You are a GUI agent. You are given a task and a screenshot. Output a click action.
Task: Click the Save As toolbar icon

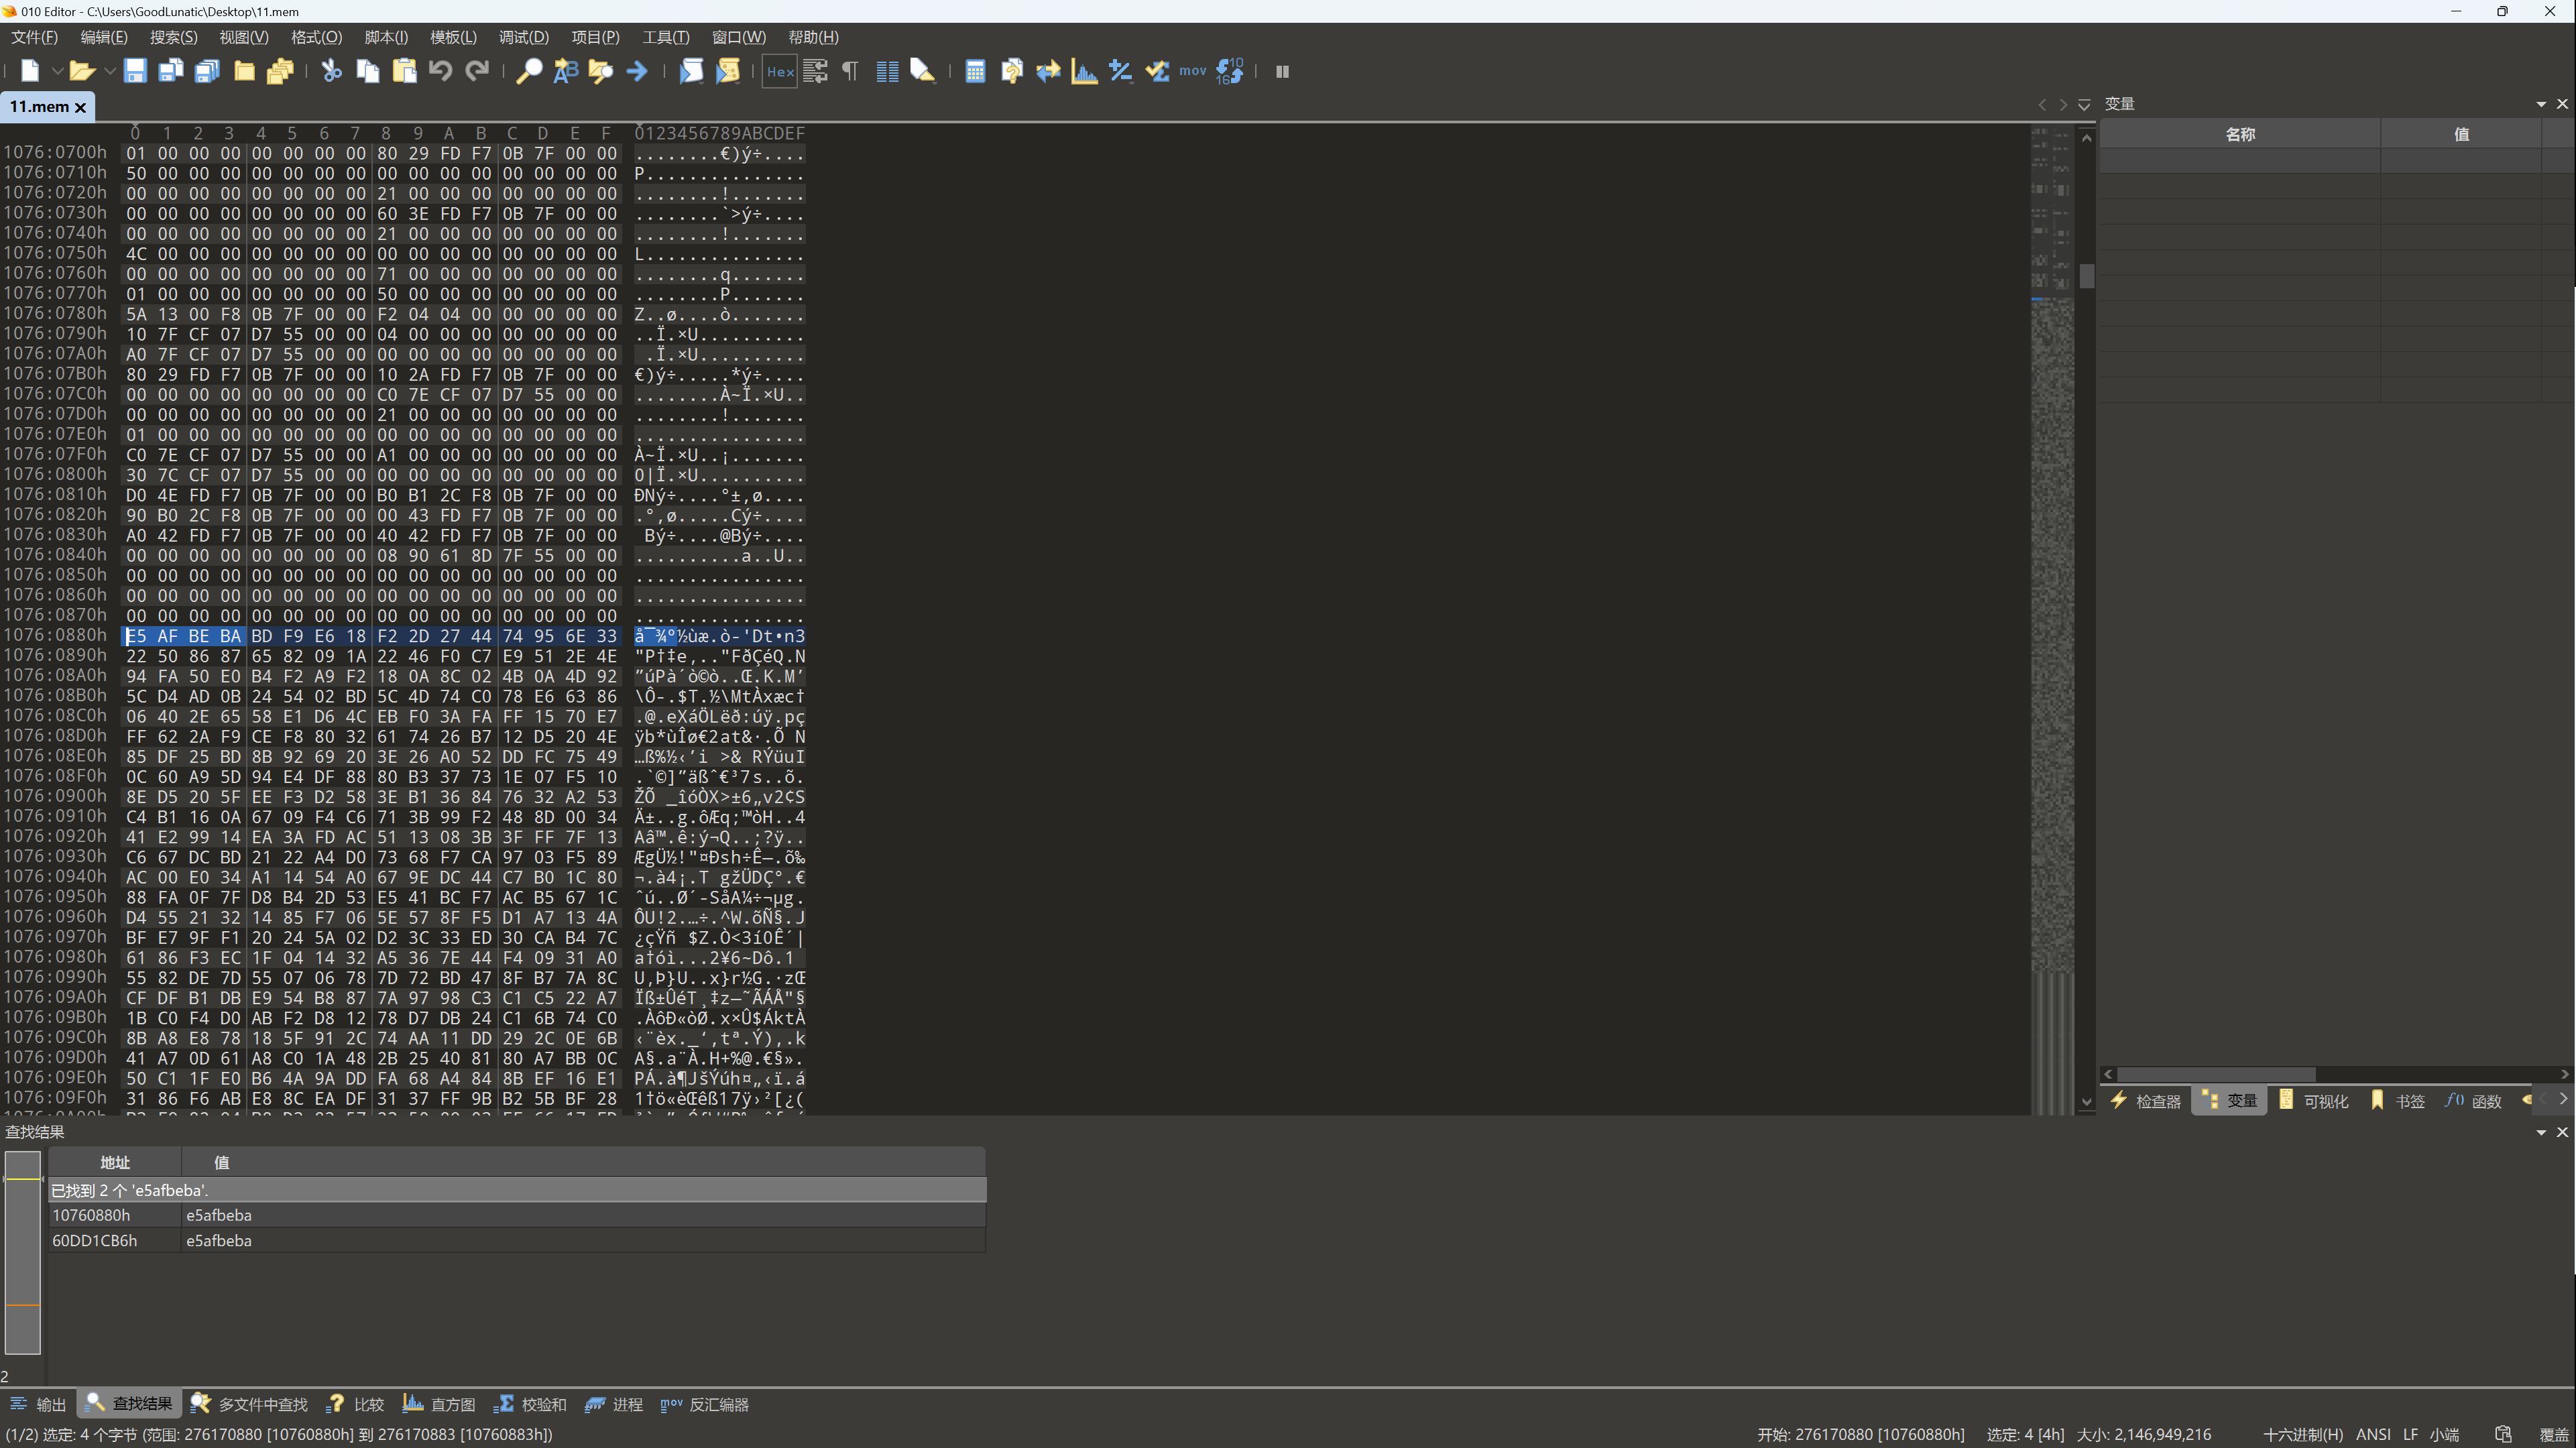coord(171,71)
